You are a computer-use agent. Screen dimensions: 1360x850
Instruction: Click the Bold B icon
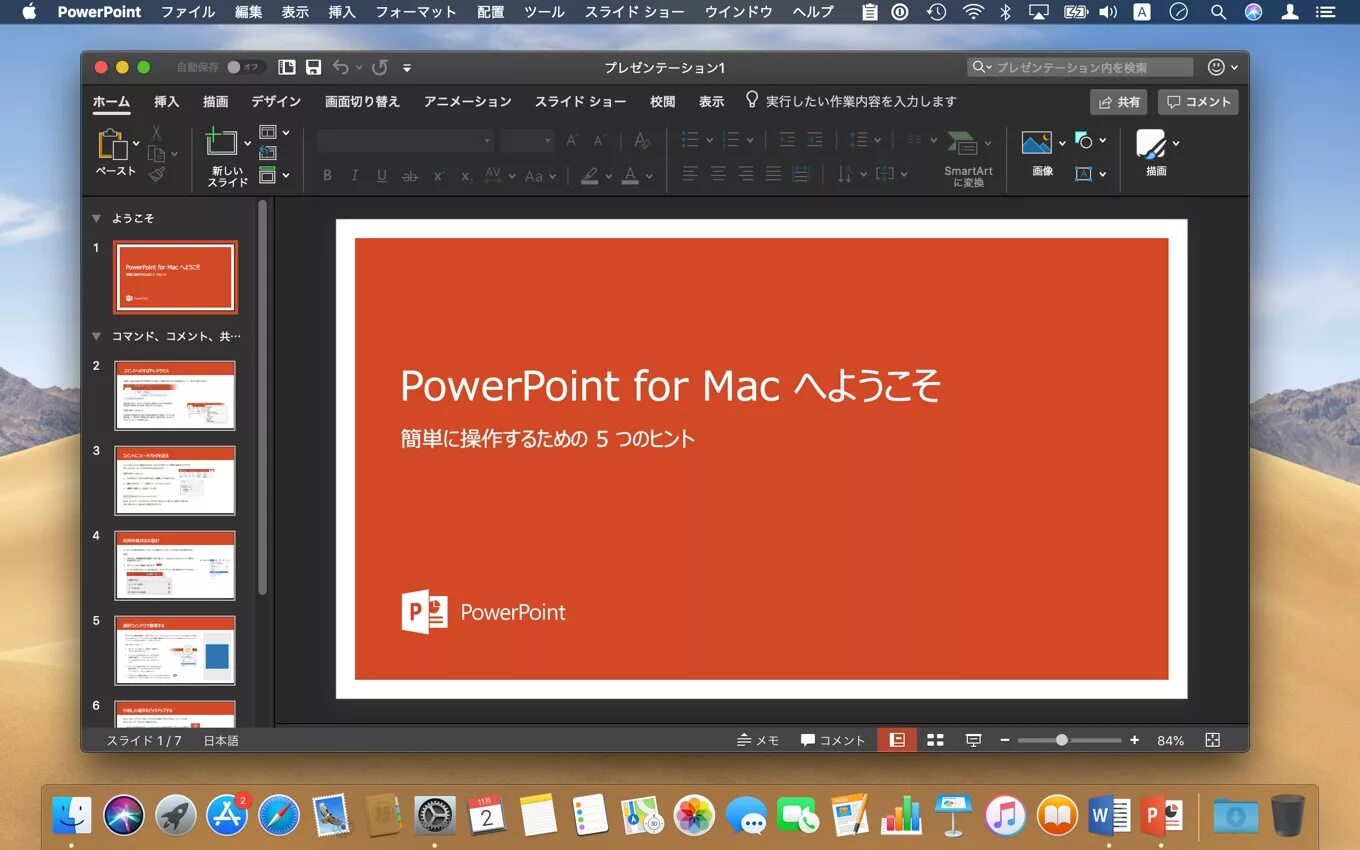[x=327, y=176]
